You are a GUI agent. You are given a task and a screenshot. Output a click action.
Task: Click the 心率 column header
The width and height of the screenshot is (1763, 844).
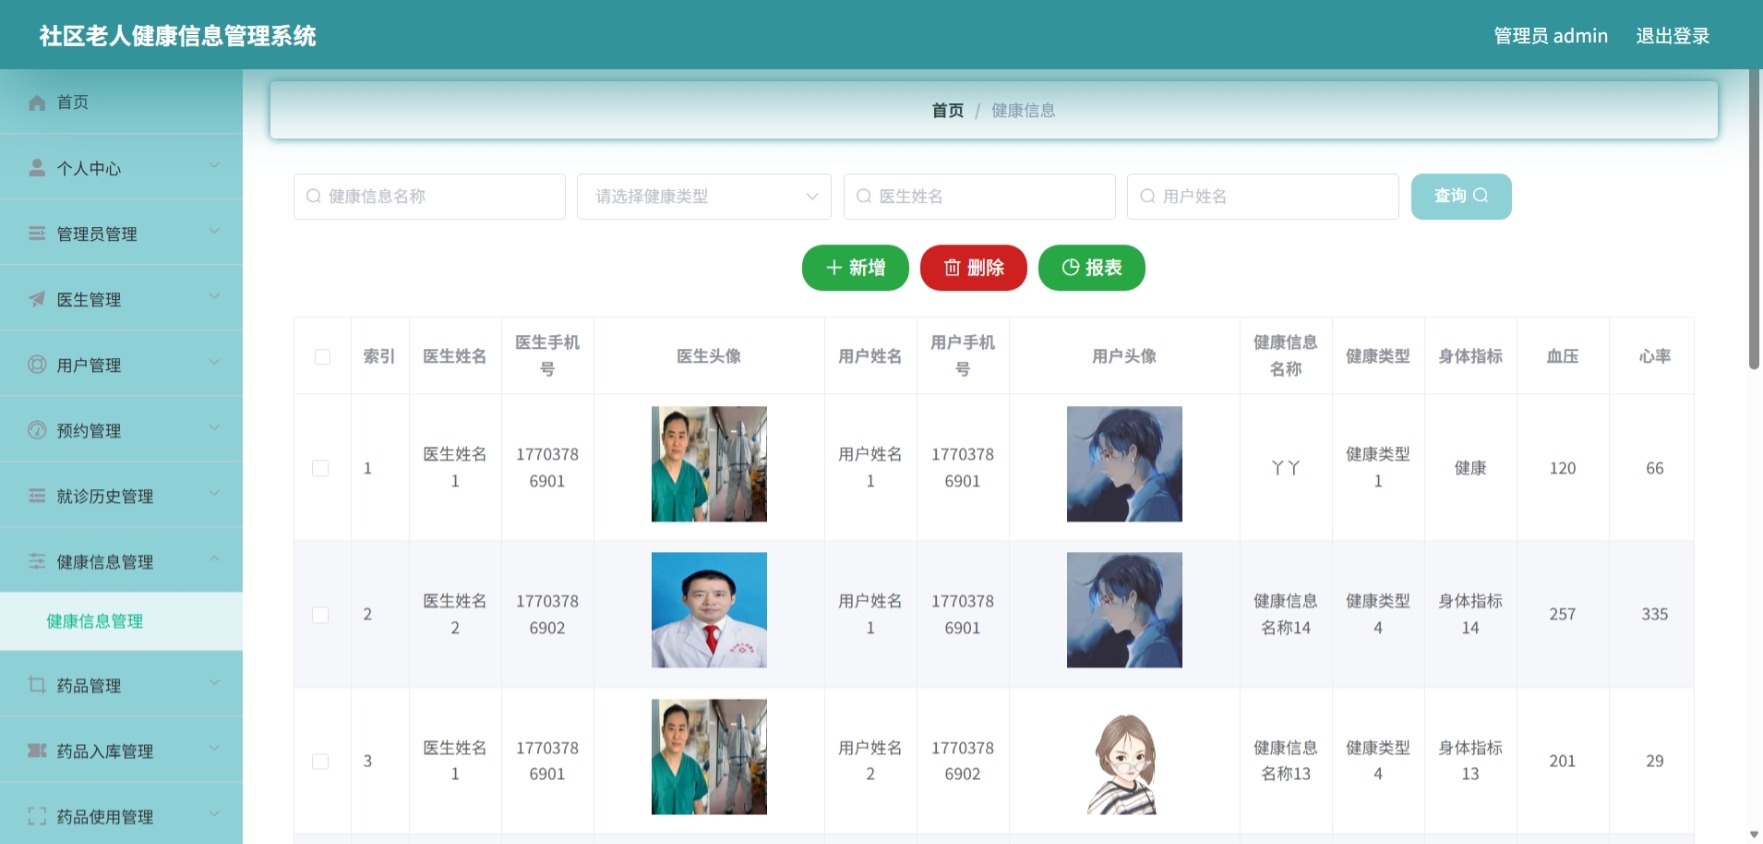1655,356
